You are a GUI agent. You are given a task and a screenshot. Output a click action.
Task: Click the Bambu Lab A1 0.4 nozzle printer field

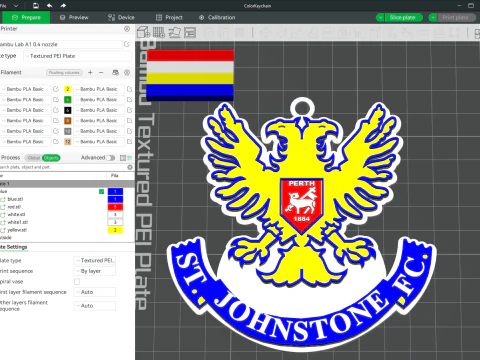coord(61,44)
